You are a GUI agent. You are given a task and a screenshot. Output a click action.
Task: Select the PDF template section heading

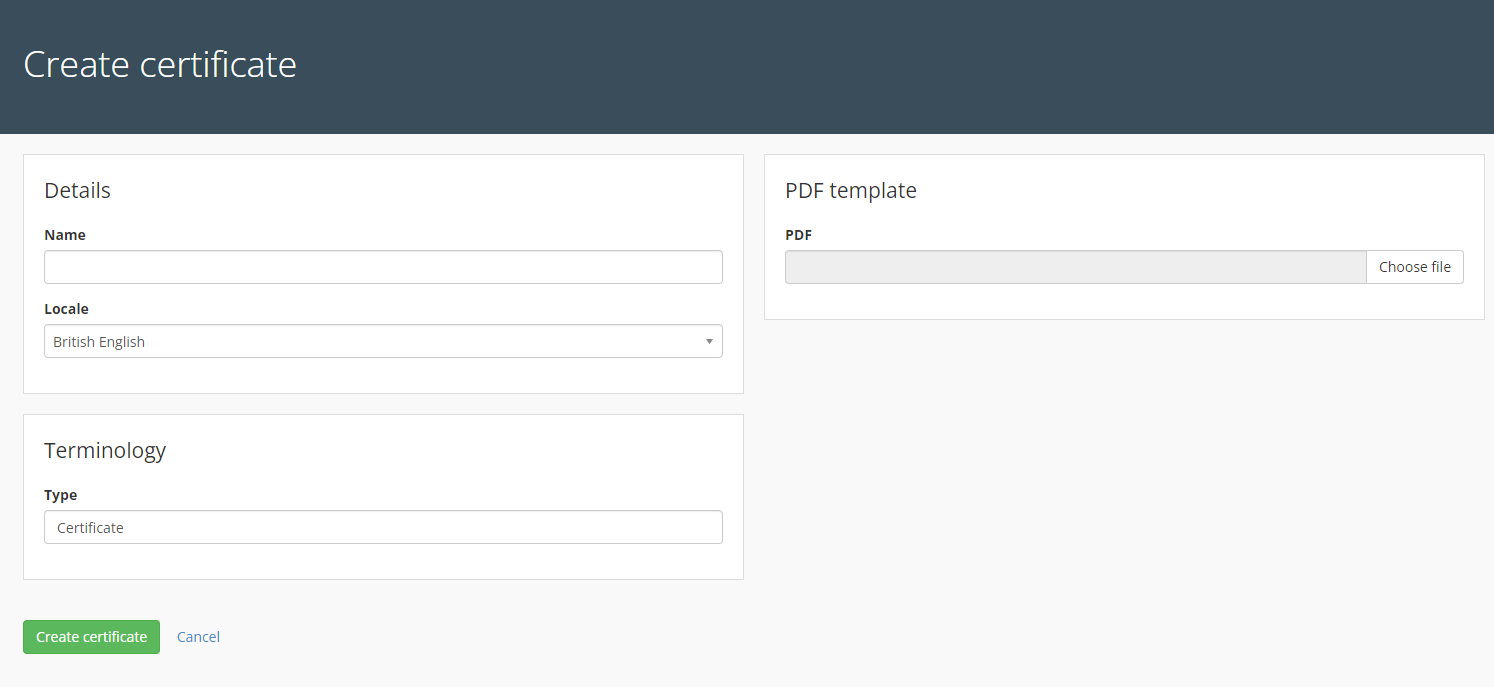pos(850,190)
